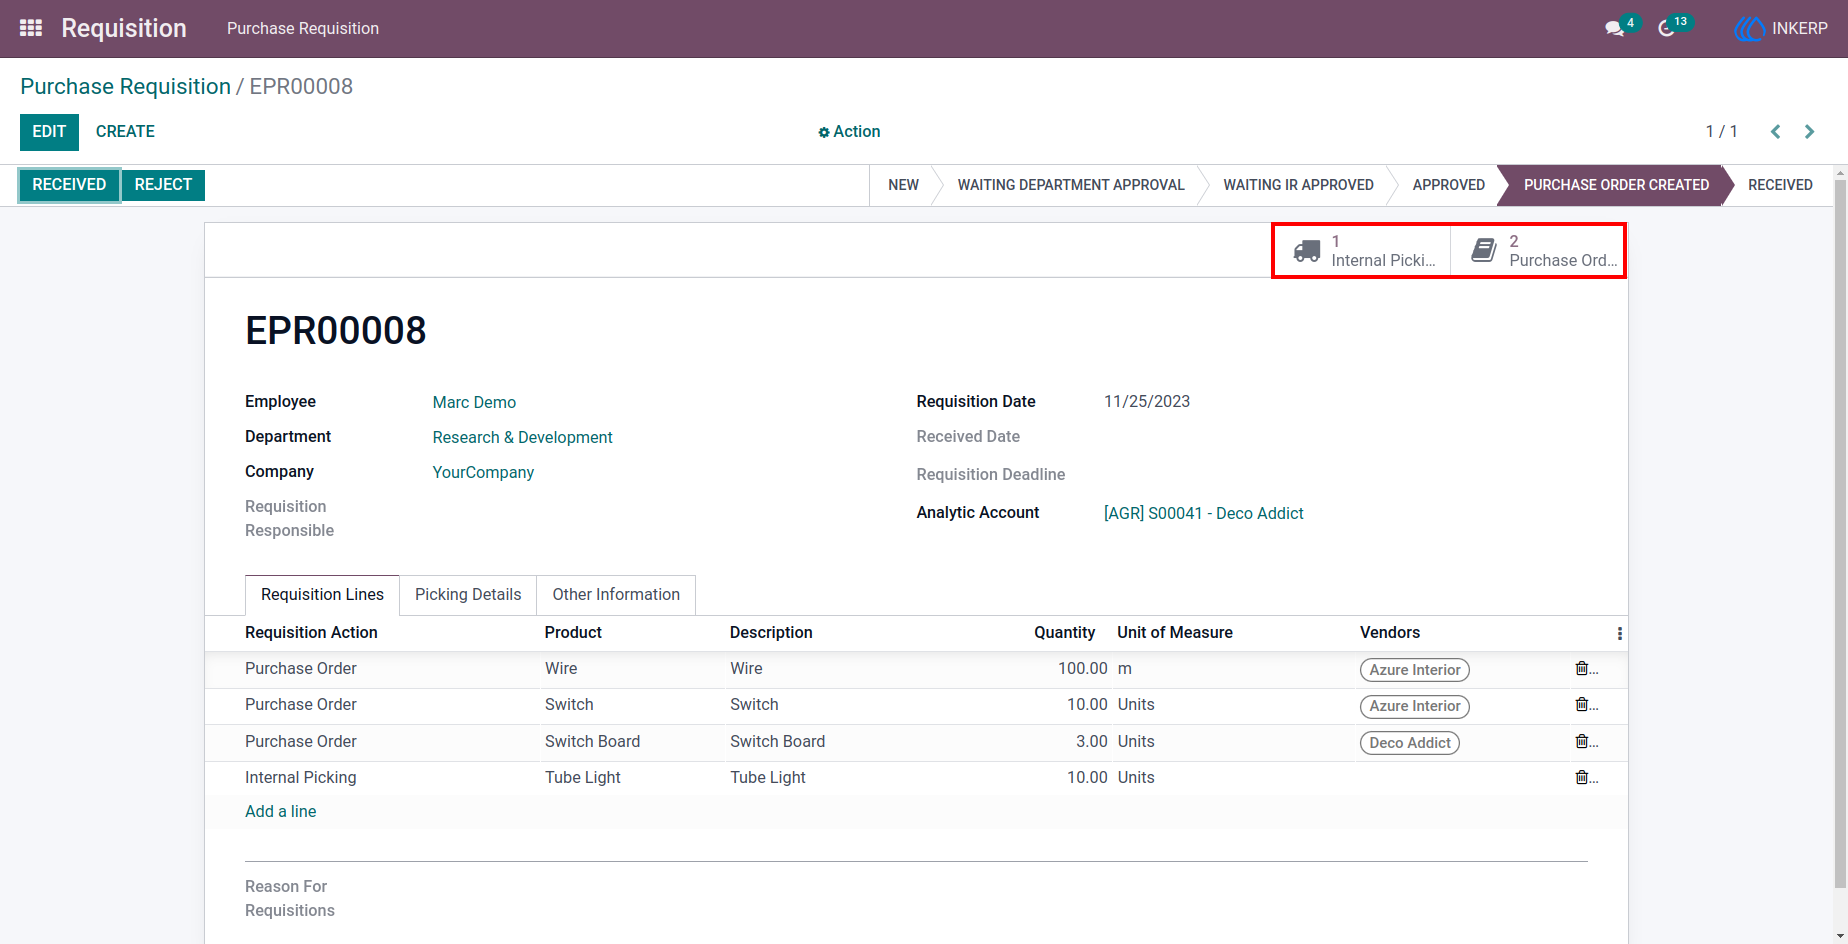The width and height of the screenshot is (1848, 944).
Task: Click the vertical page scrollbar
Action: (x=1841, y=530)
